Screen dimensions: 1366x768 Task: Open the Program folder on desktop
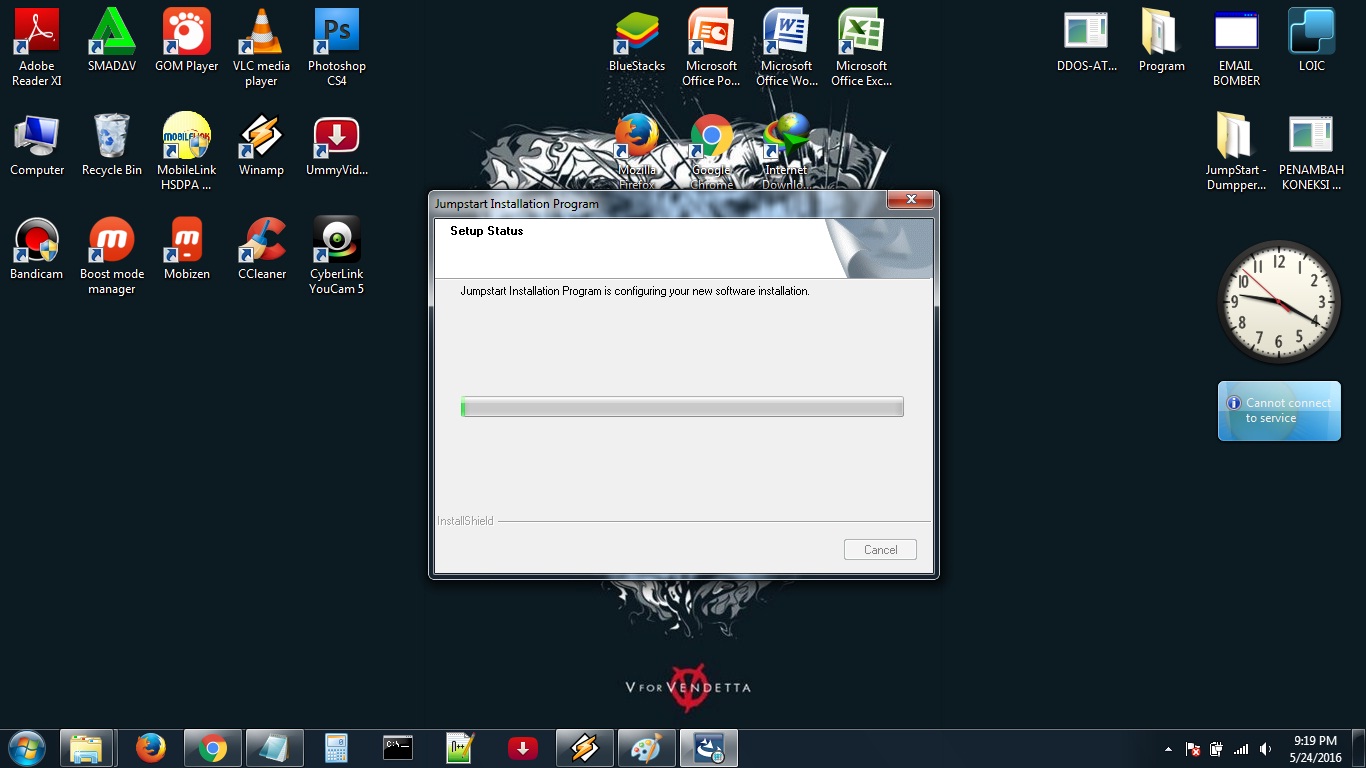(1162, 40)
